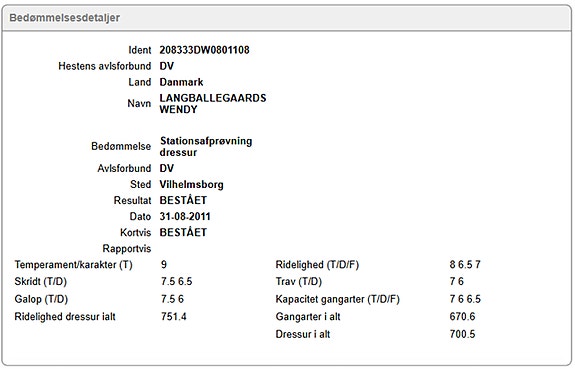Select the Ridelighed scores 8 6.5 7
Viewport: 575px width, 369px height.
[x=465, y=264]
